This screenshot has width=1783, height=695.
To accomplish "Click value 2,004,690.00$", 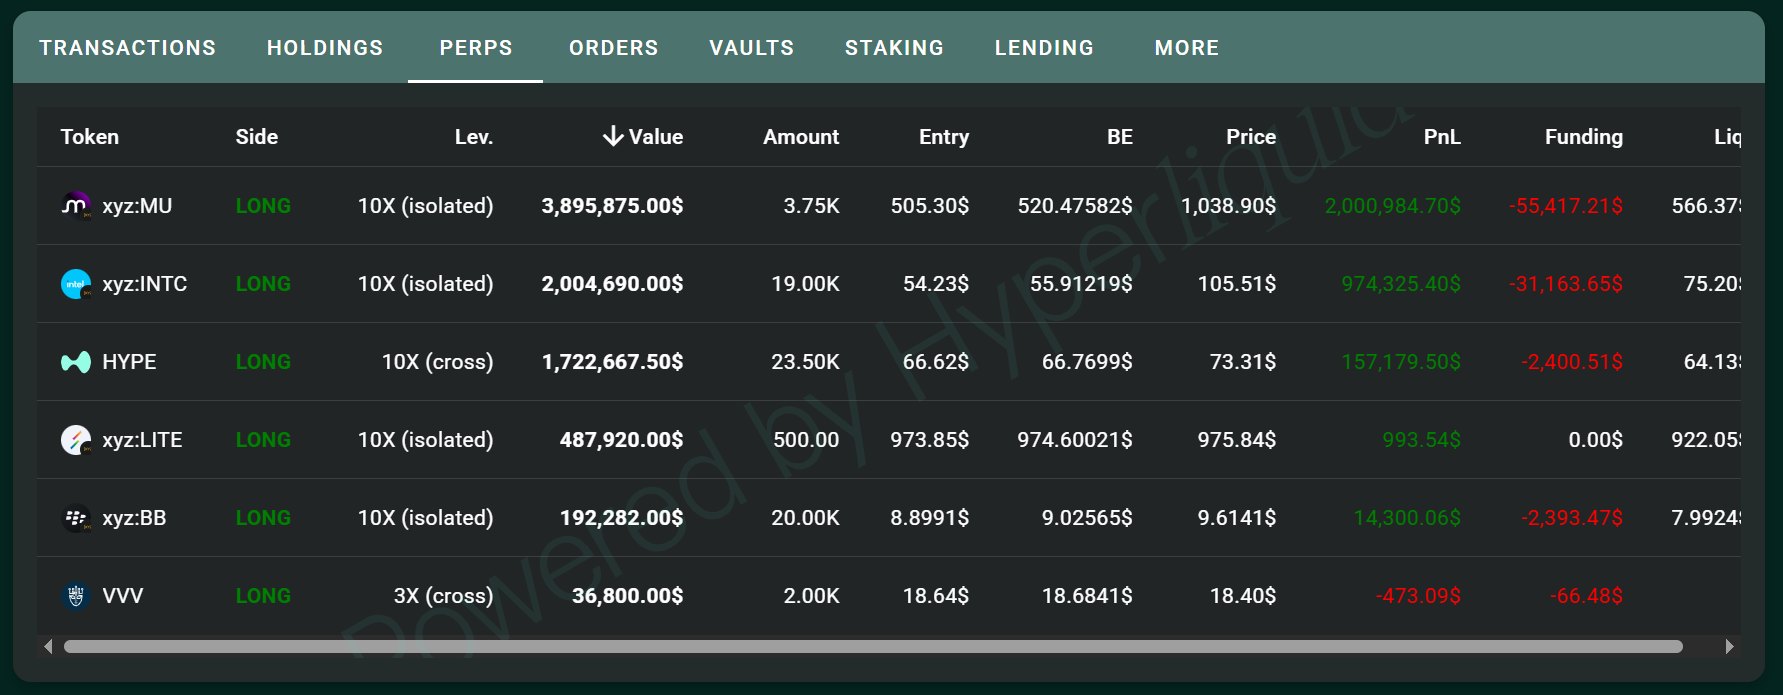I will pyautogui.click(x=612, y=284).
